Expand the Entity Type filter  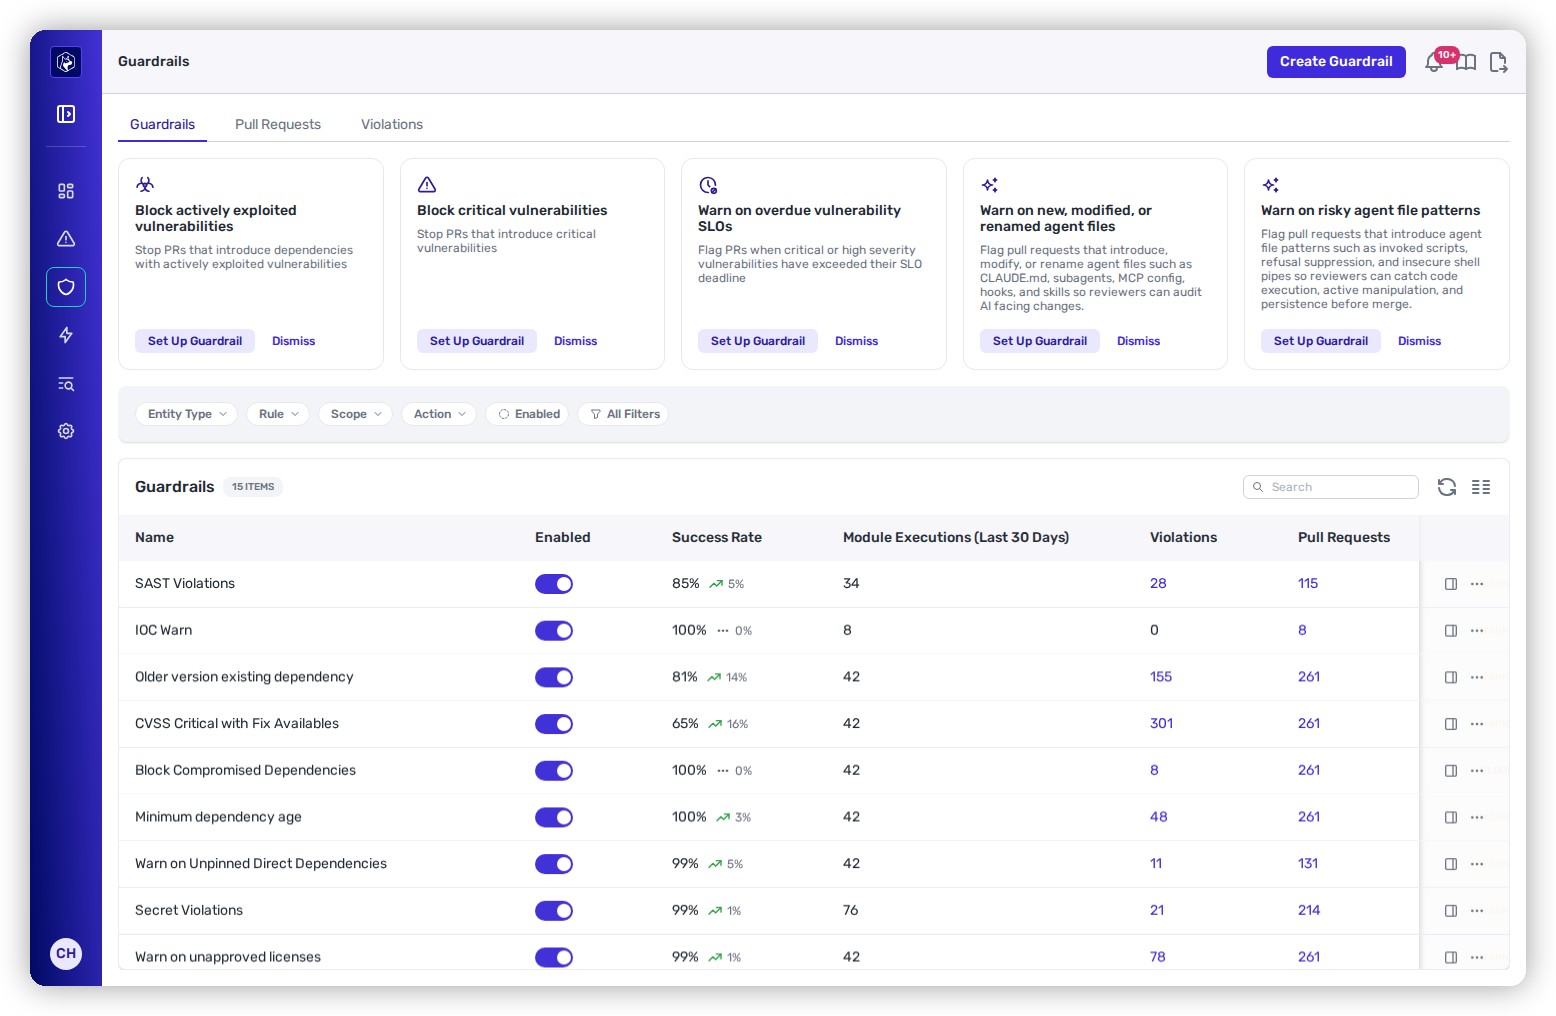(x=187, y=414)
